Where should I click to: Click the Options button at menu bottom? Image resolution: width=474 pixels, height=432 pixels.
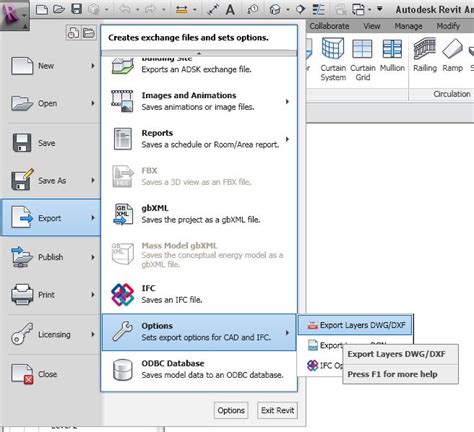click(x=231, y=410)
